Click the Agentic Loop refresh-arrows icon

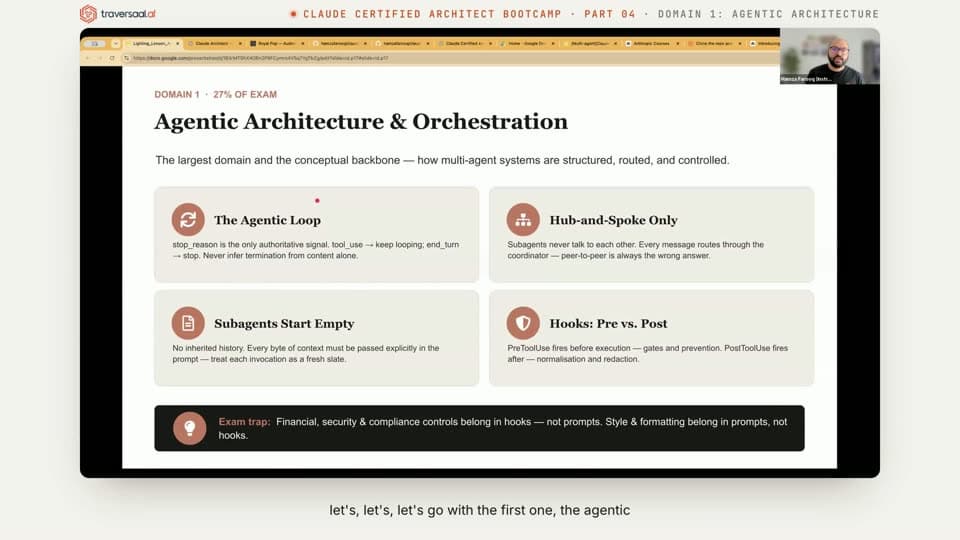(188, 219)
